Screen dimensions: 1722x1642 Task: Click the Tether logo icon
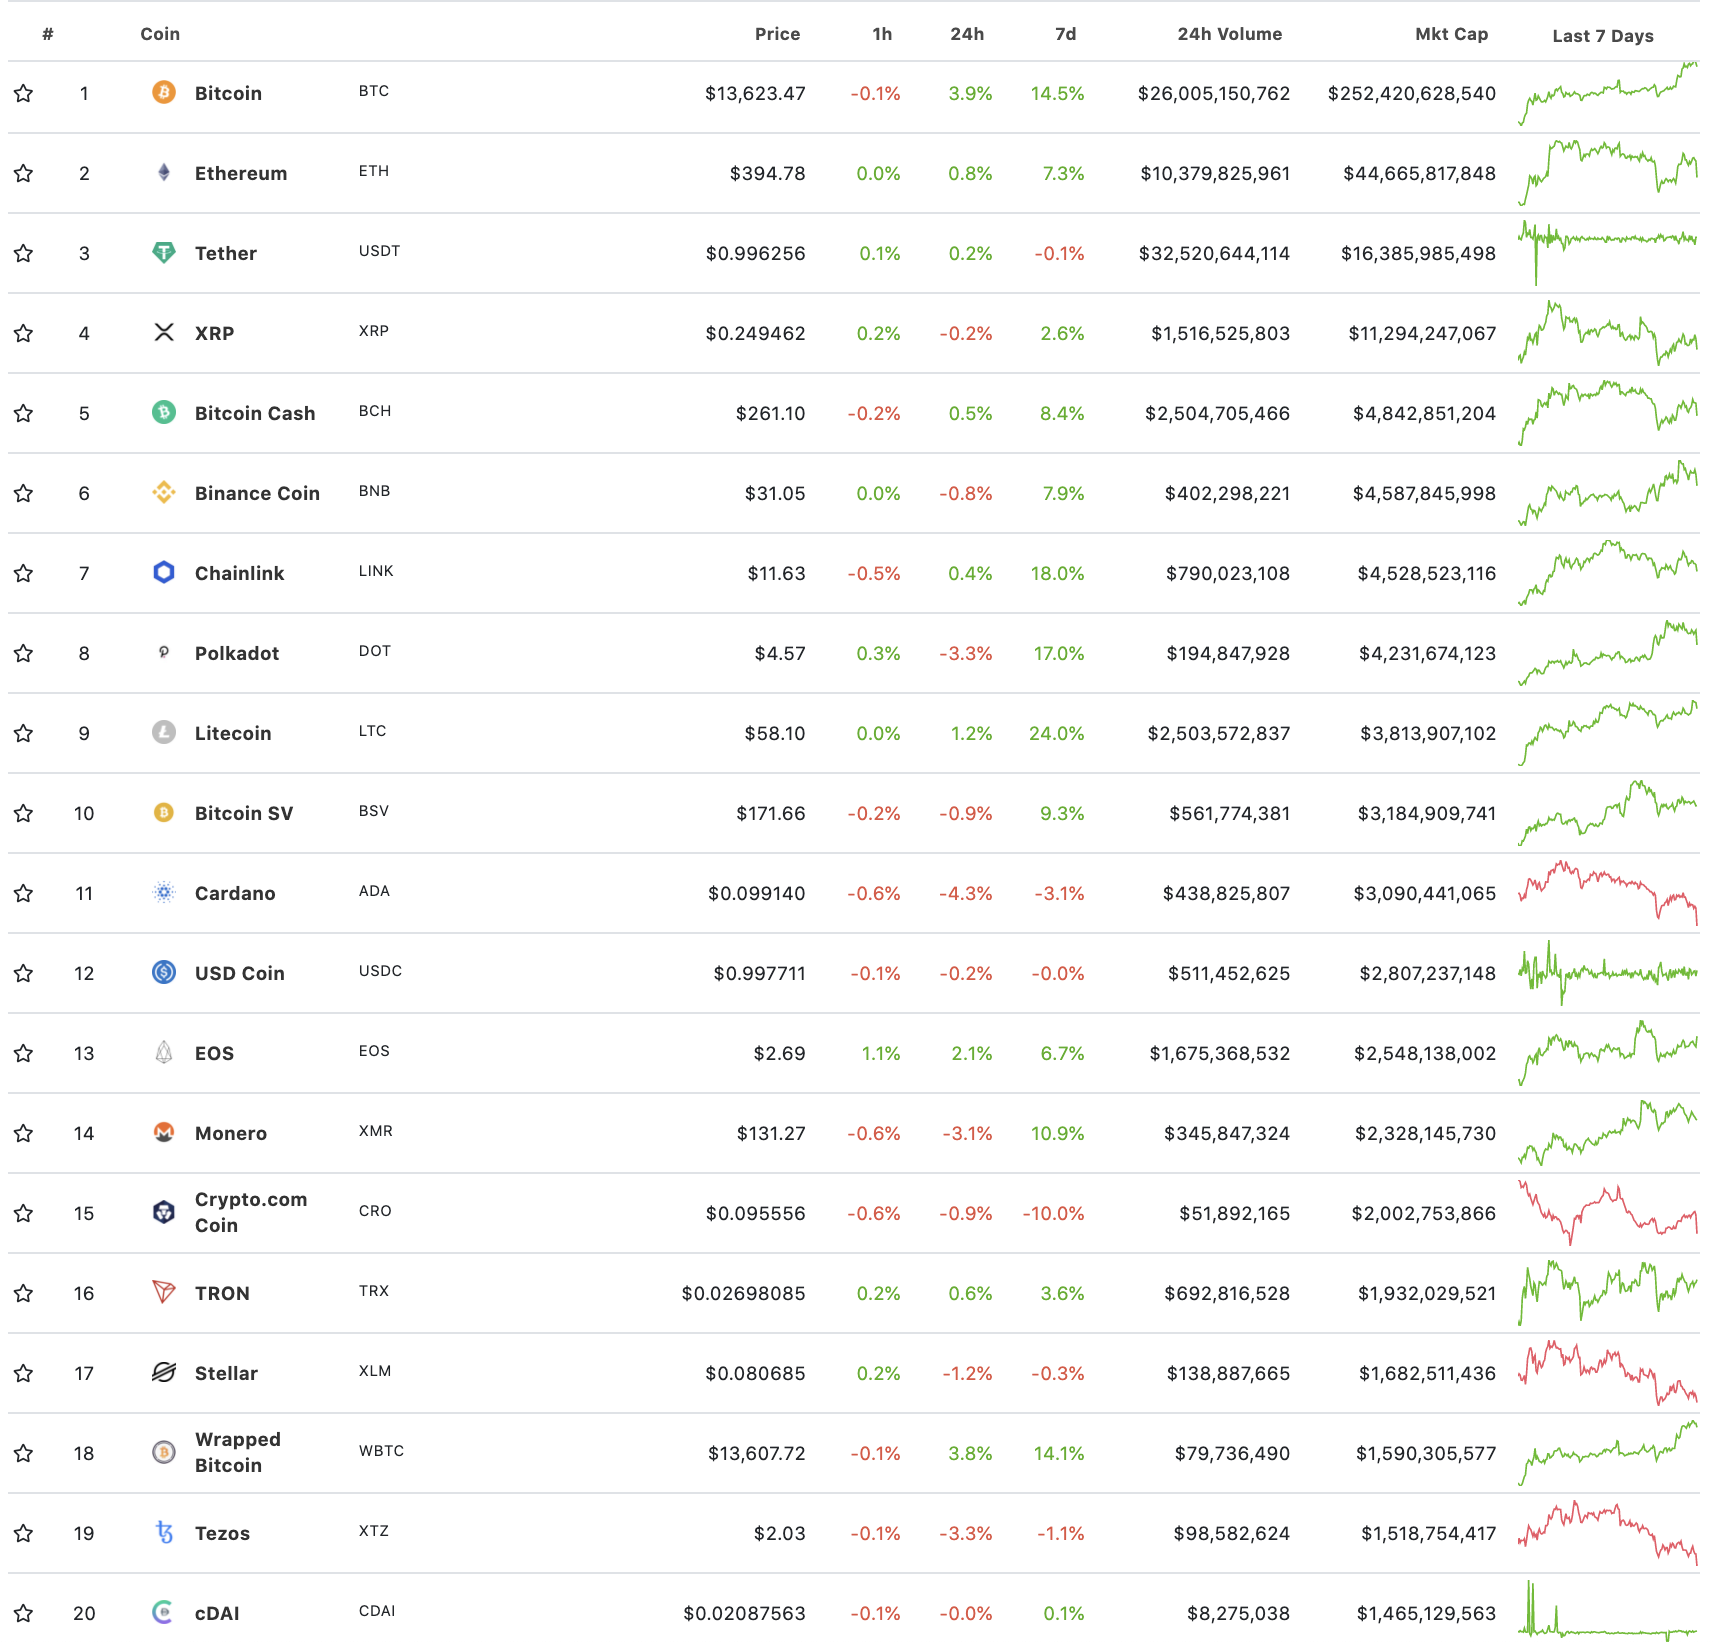[164, 252]
